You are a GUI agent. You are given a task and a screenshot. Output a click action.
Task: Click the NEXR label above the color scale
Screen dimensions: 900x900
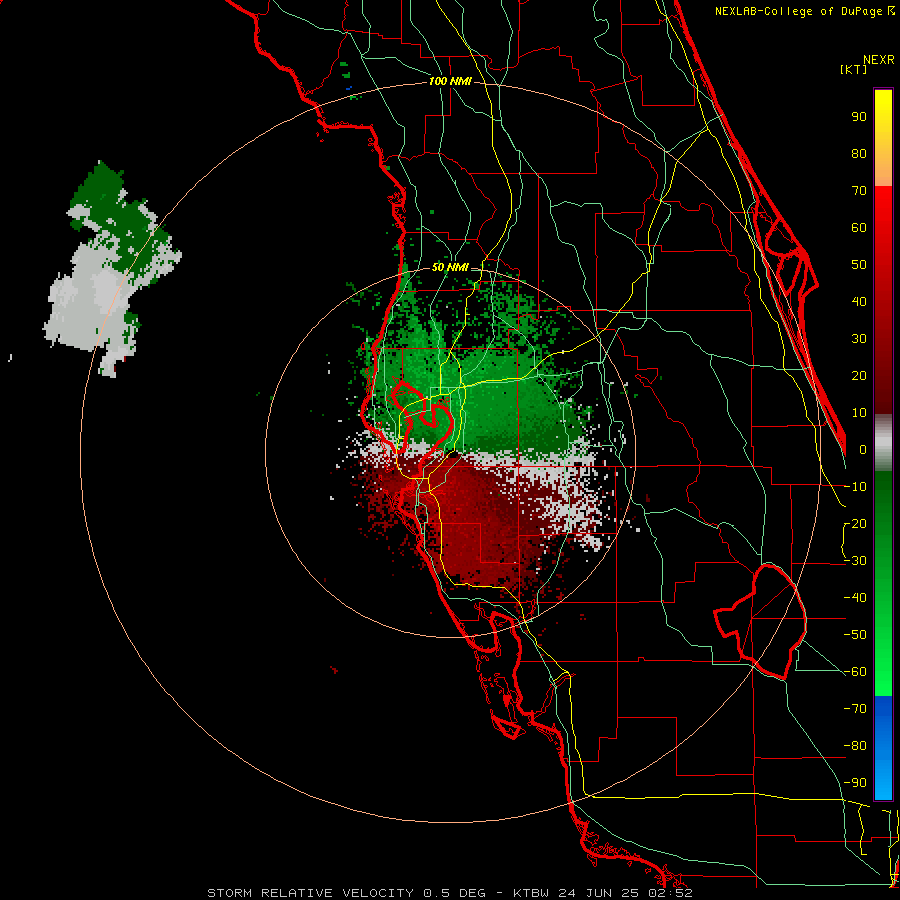coord(878,60)
